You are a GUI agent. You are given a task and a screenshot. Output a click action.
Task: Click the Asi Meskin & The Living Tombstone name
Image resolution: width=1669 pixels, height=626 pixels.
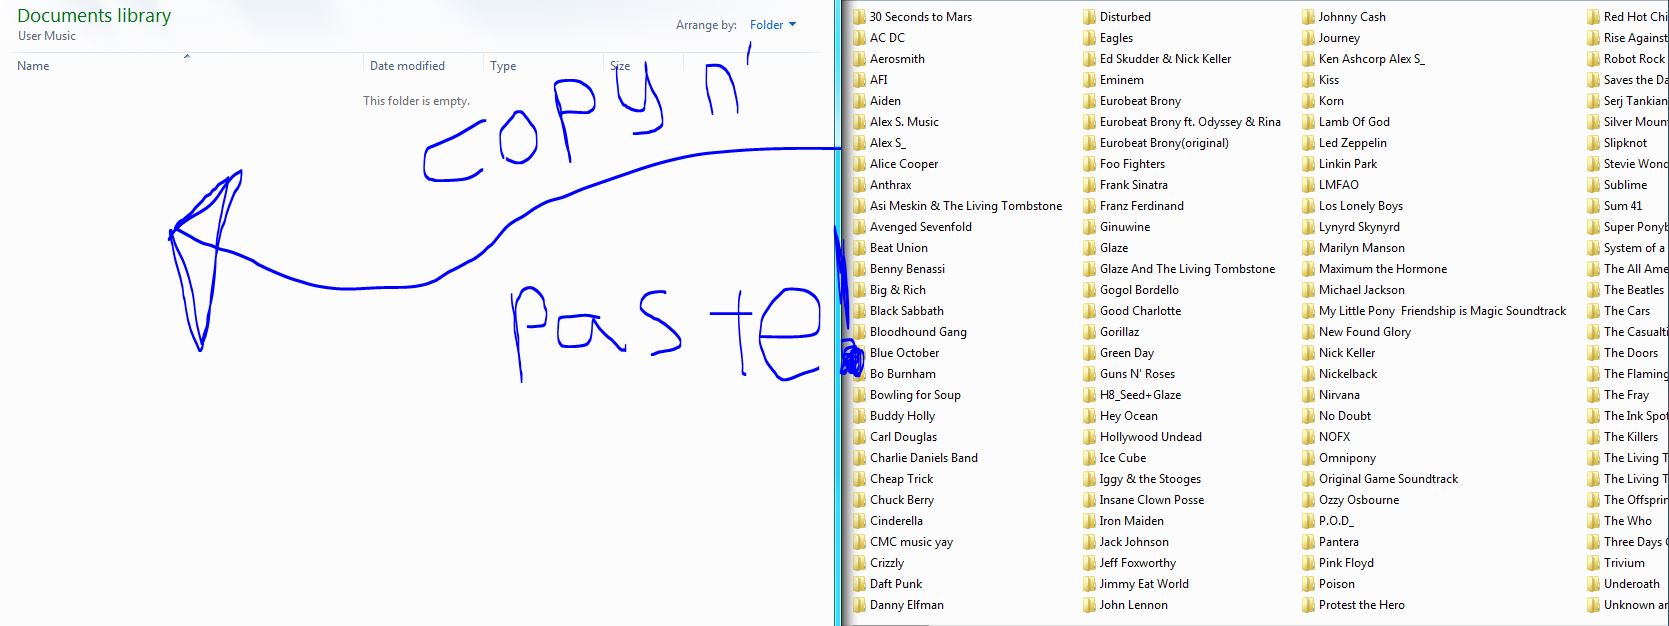[x=966, y=206]
